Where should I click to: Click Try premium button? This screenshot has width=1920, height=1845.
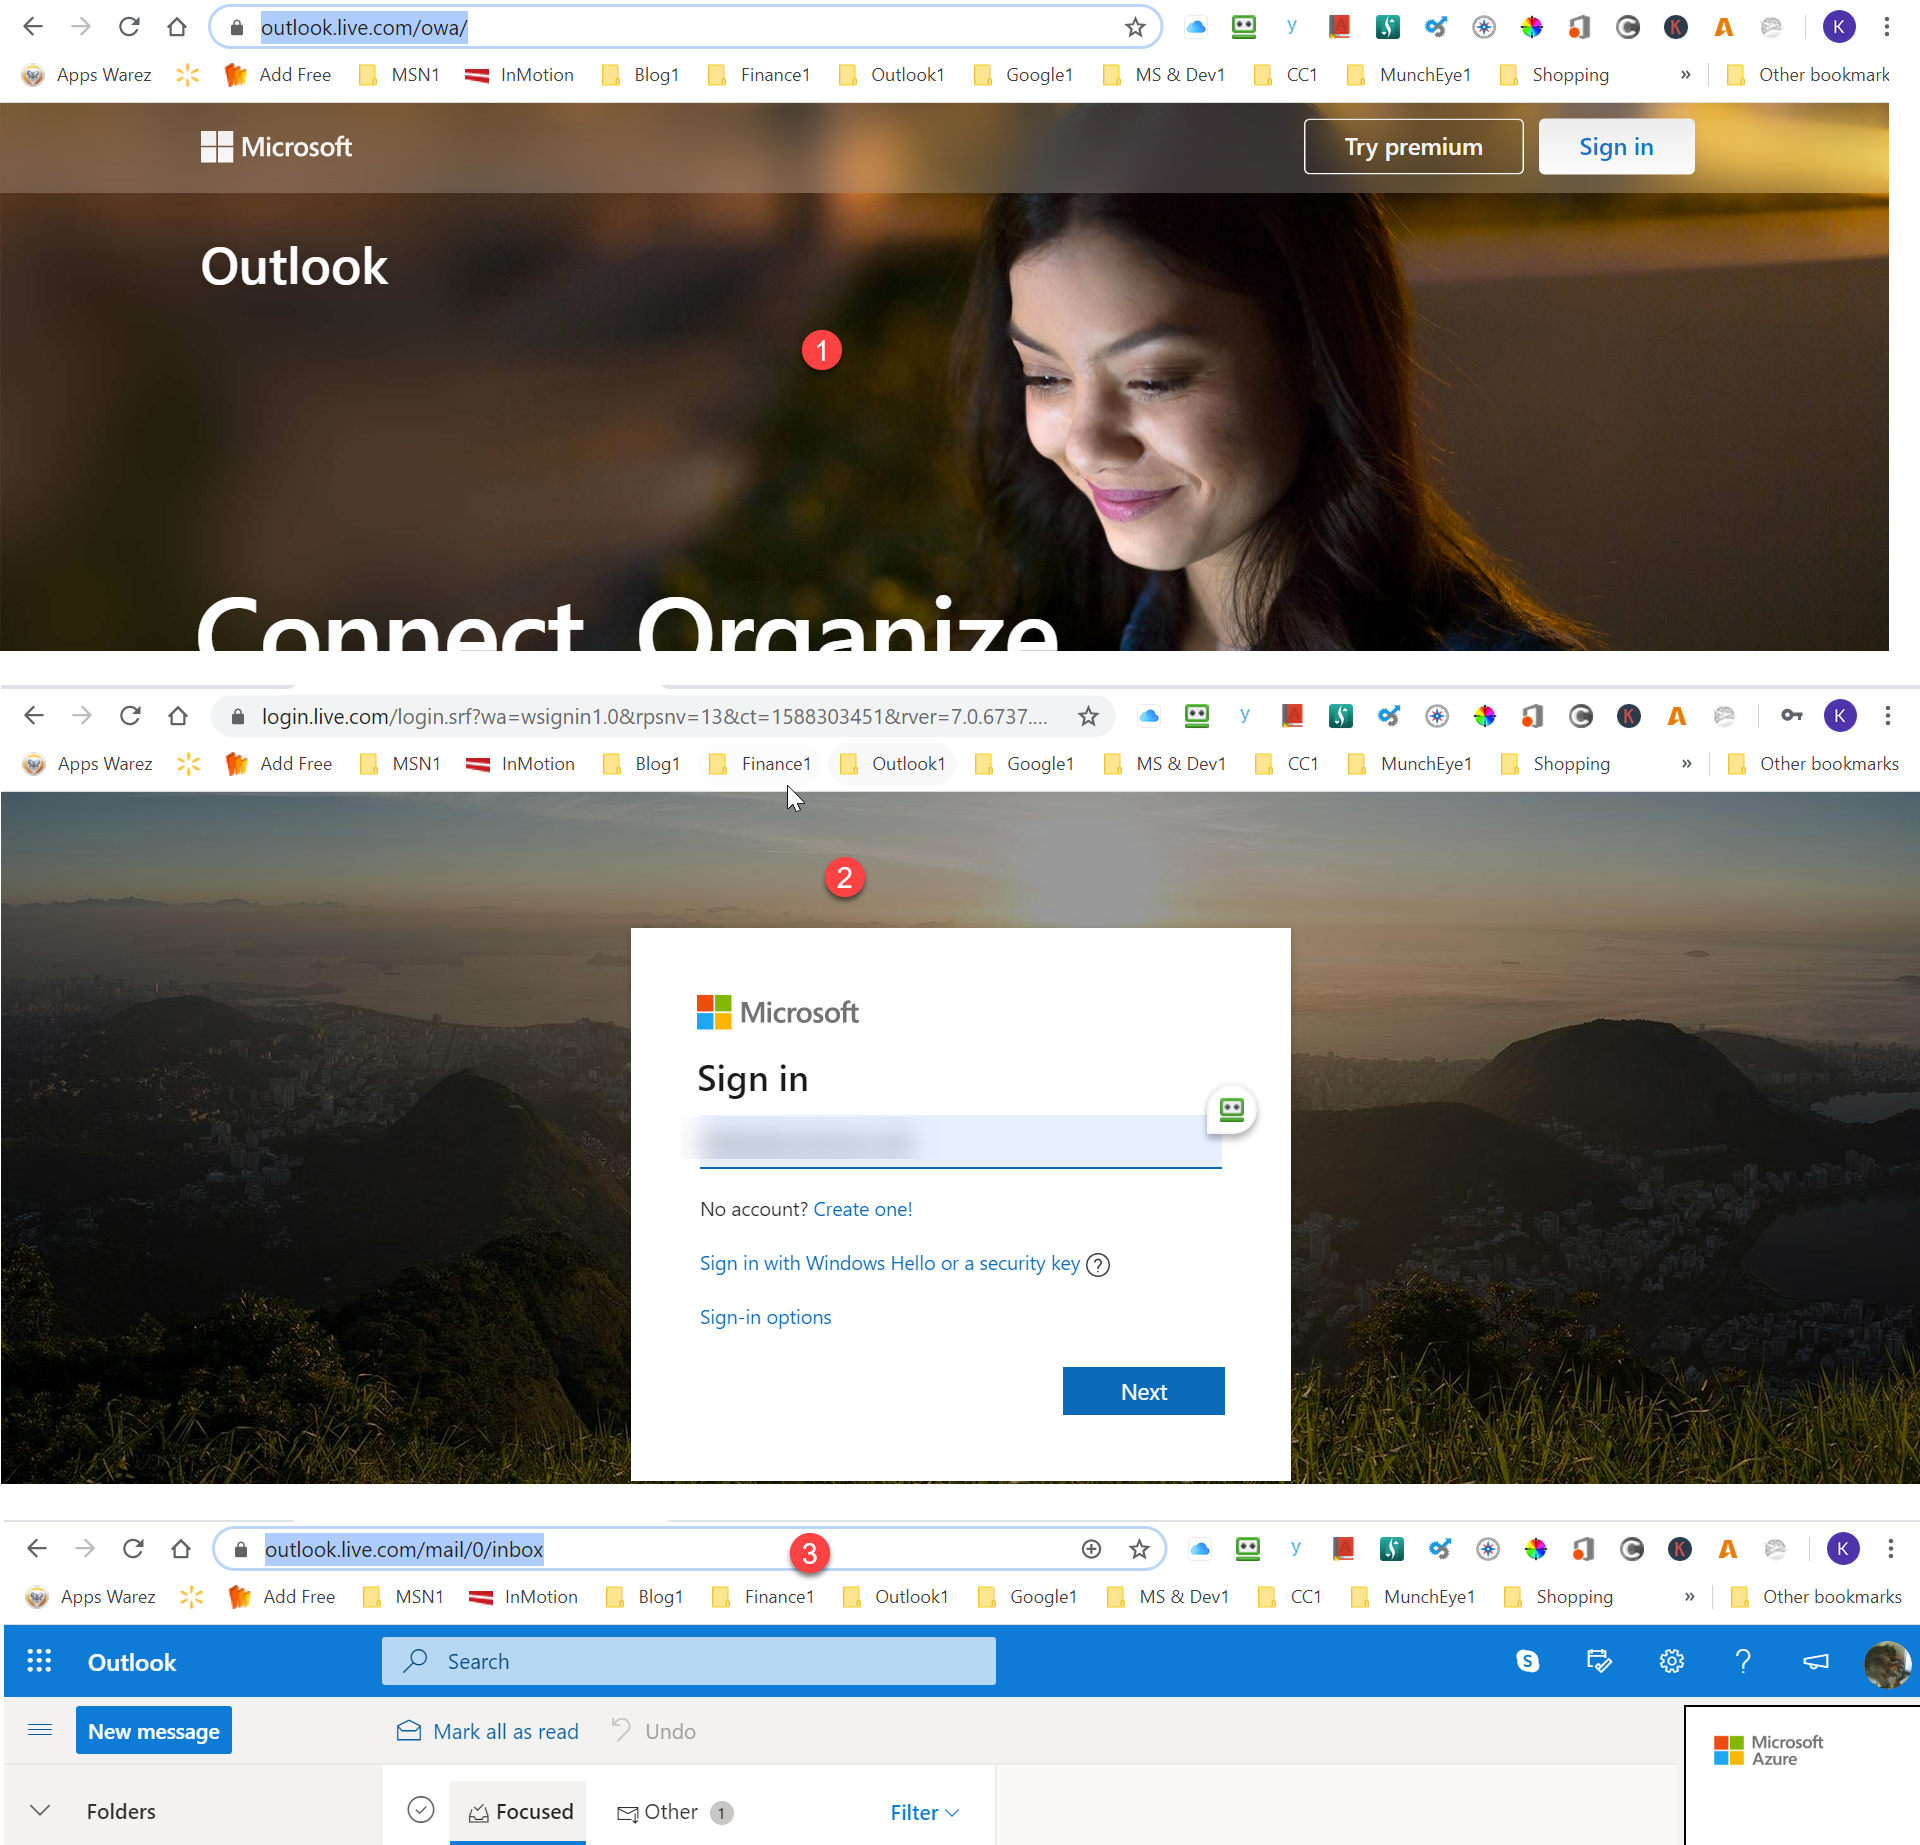(x=1413, y=147)
